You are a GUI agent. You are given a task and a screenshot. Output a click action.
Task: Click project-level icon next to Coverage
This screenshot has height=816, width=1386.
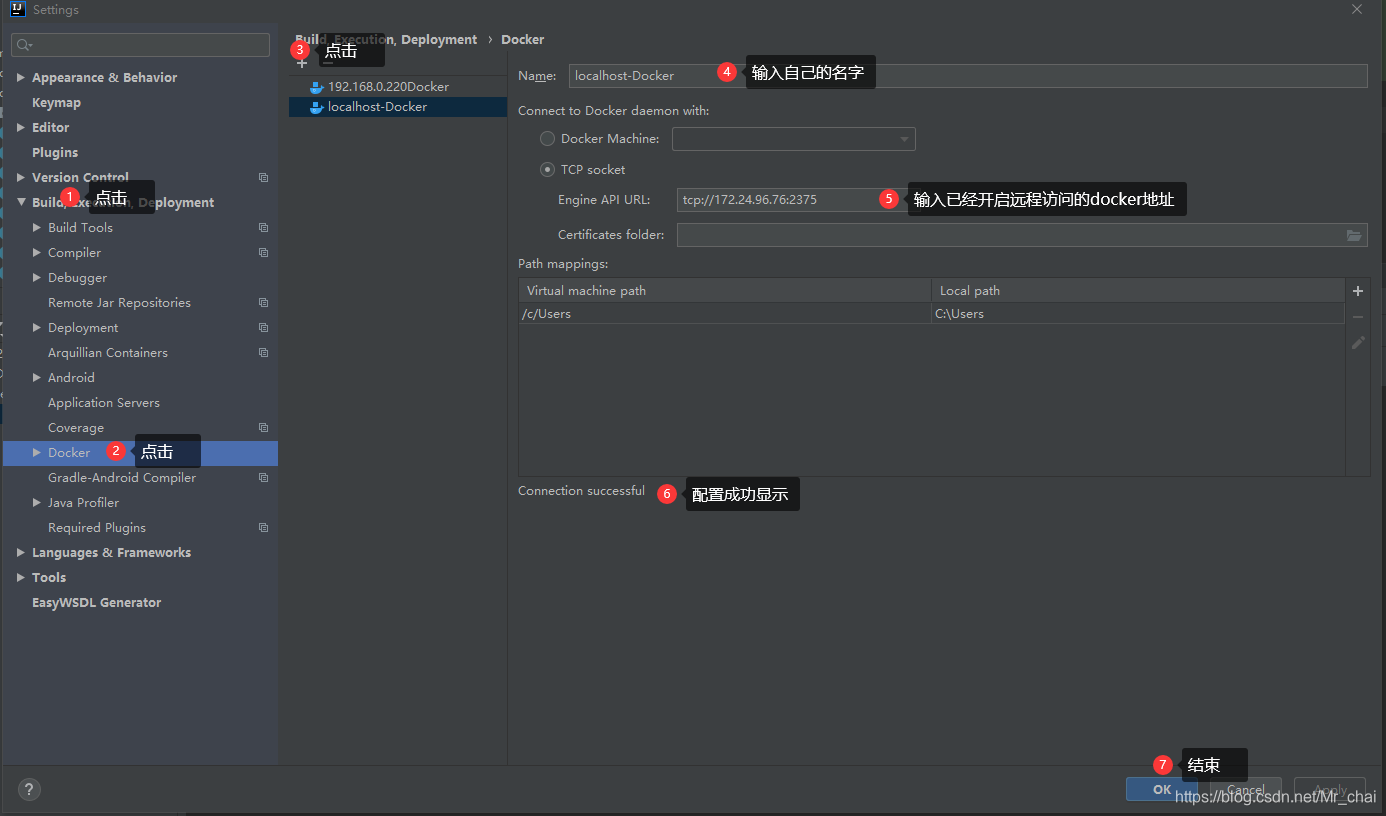(x=264, y=428)
